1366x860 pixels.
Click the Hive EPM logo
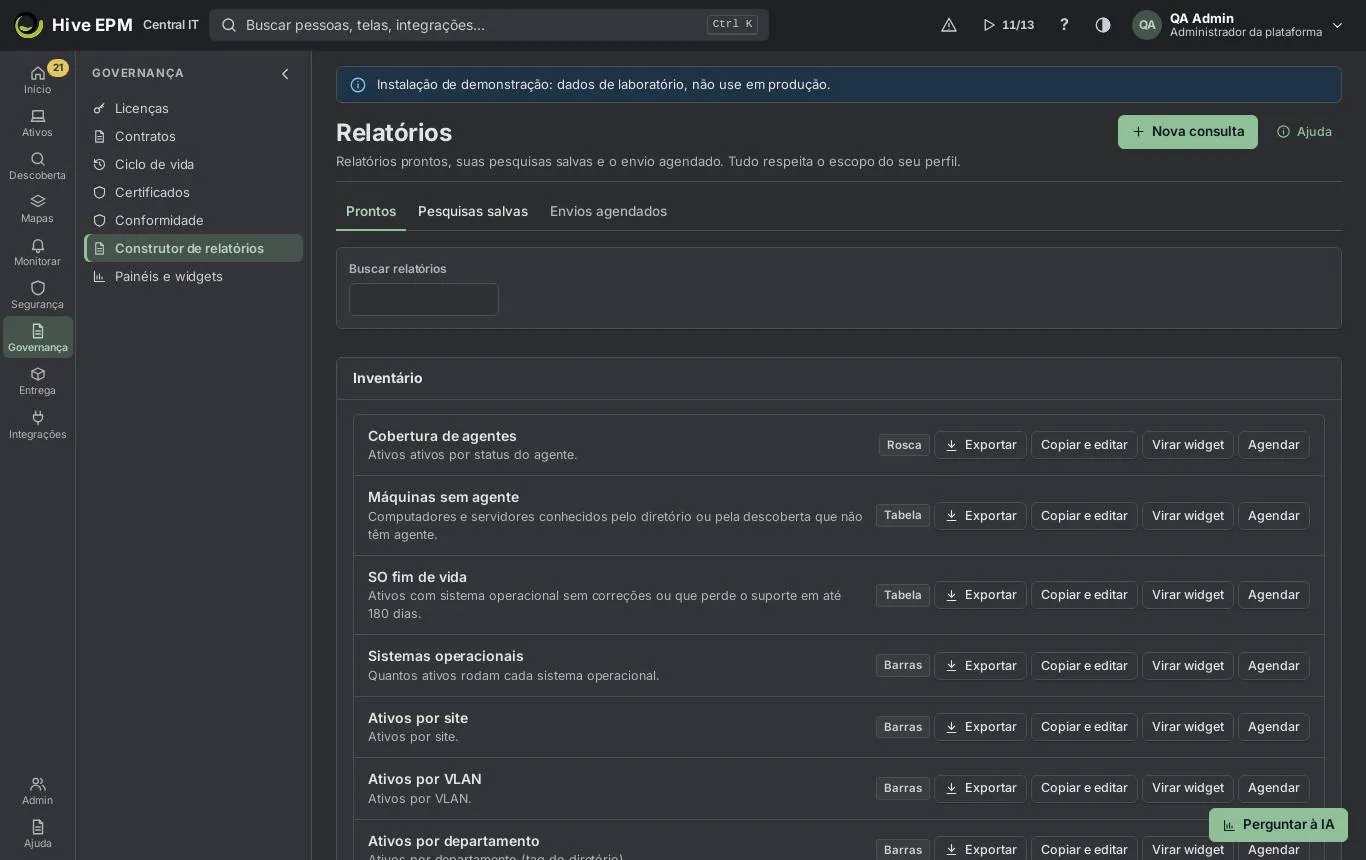pyautogui.click(x=74, y=25)
